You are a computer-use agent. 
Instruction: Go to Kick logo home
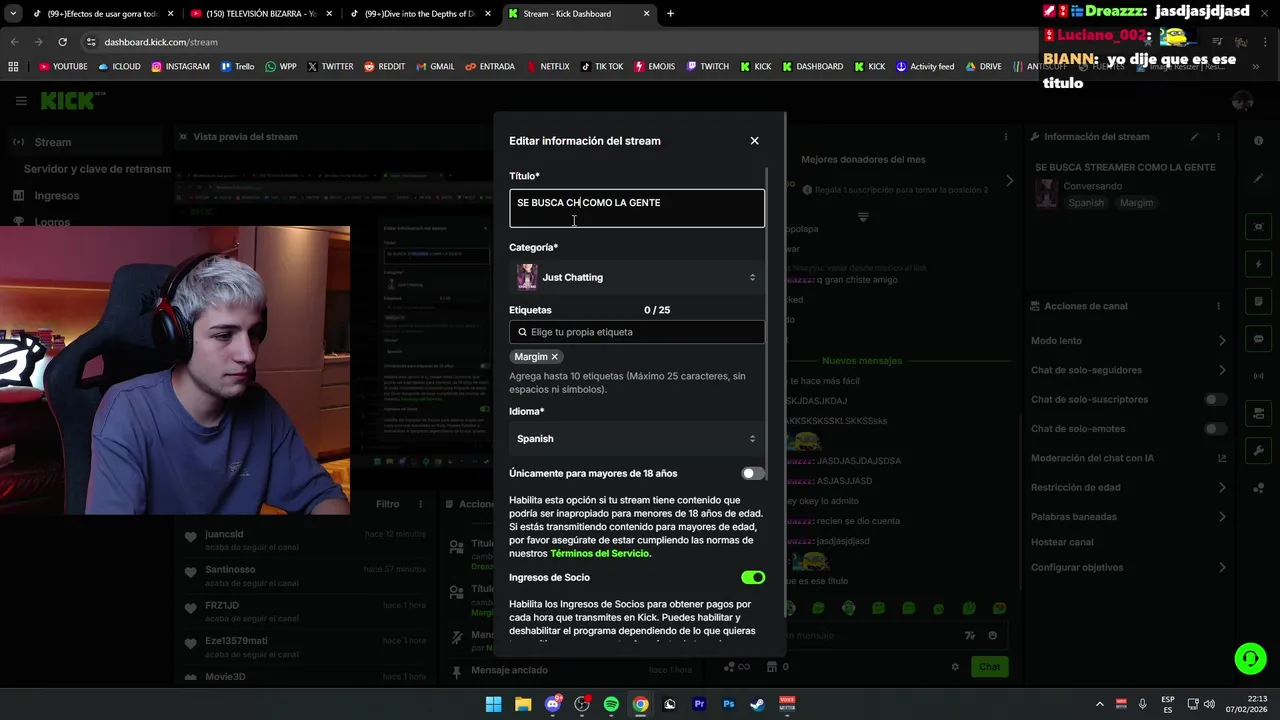pyautogui.click(x=72, y=100)
